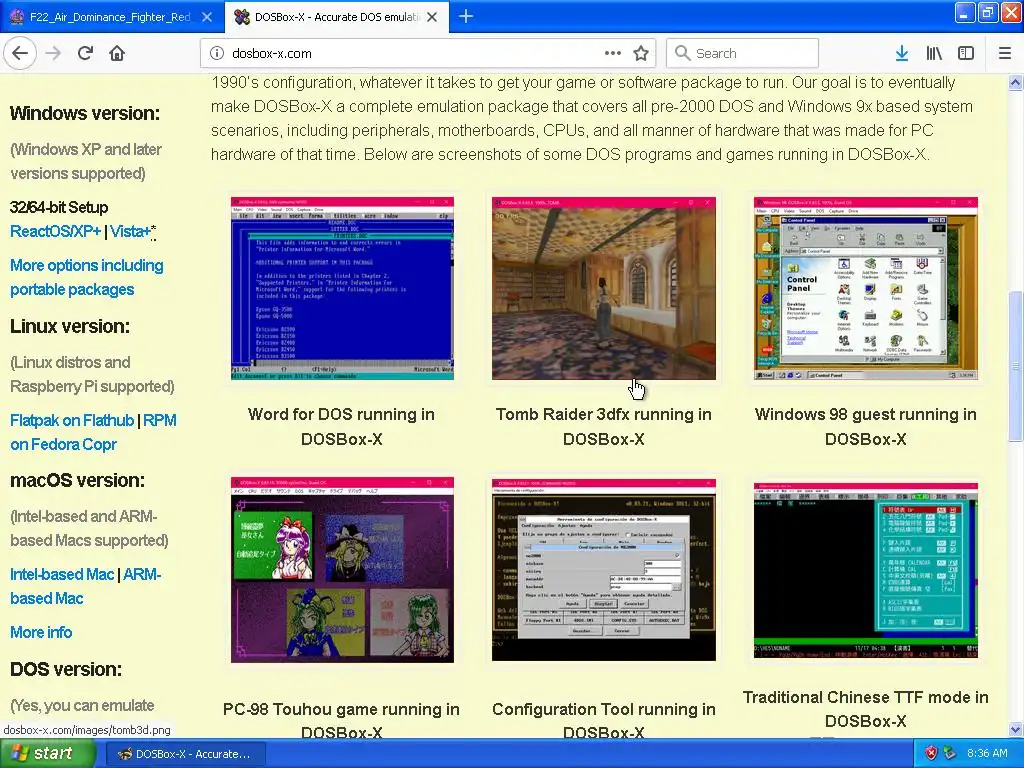This screenshot has width=1024, height=768.
Task: Reload the current page
Action: point(86,53)
